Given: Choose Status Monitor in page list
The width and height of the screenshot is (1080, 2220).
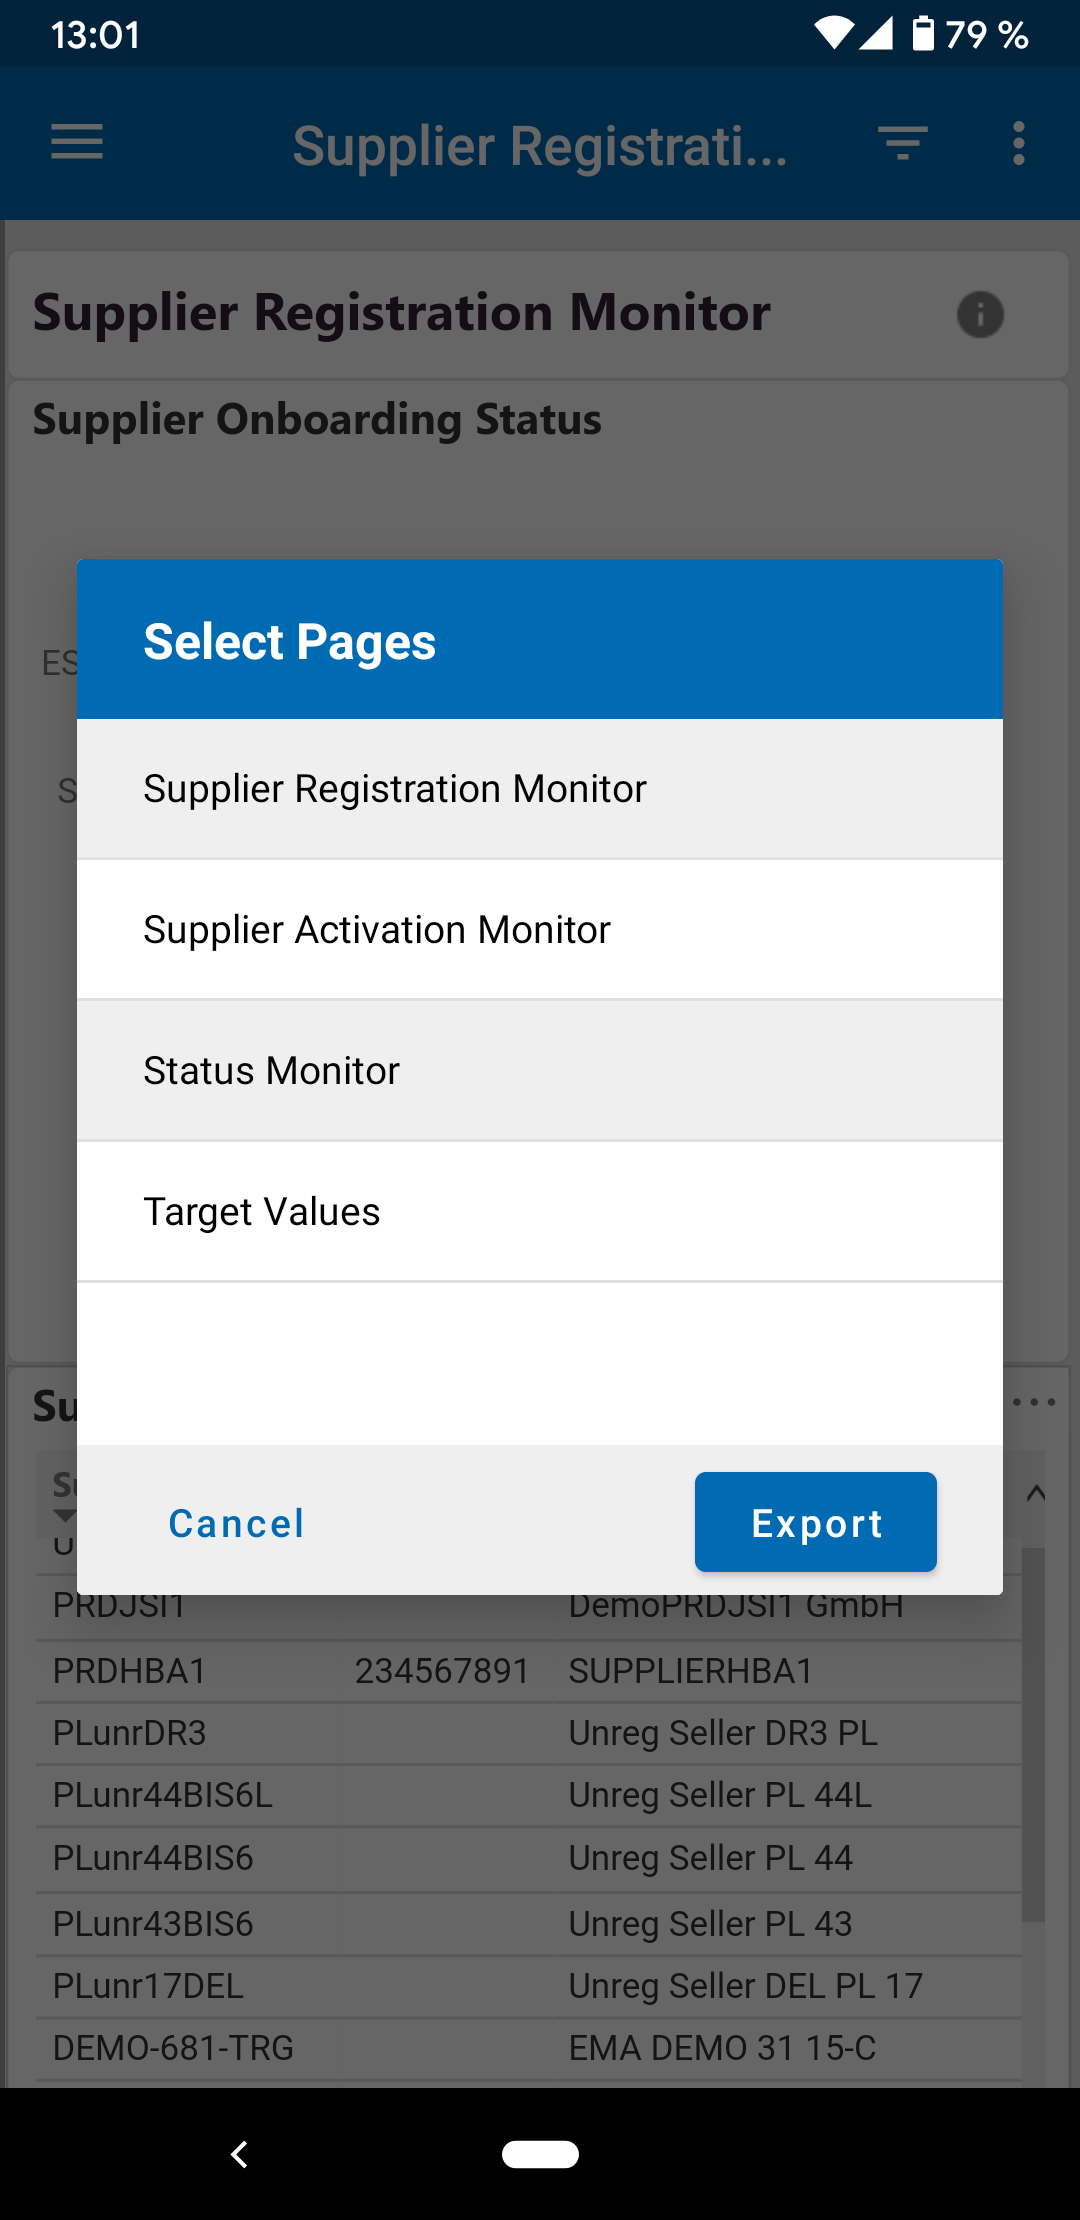Looking at the screenshot, I should (540, 1071).
